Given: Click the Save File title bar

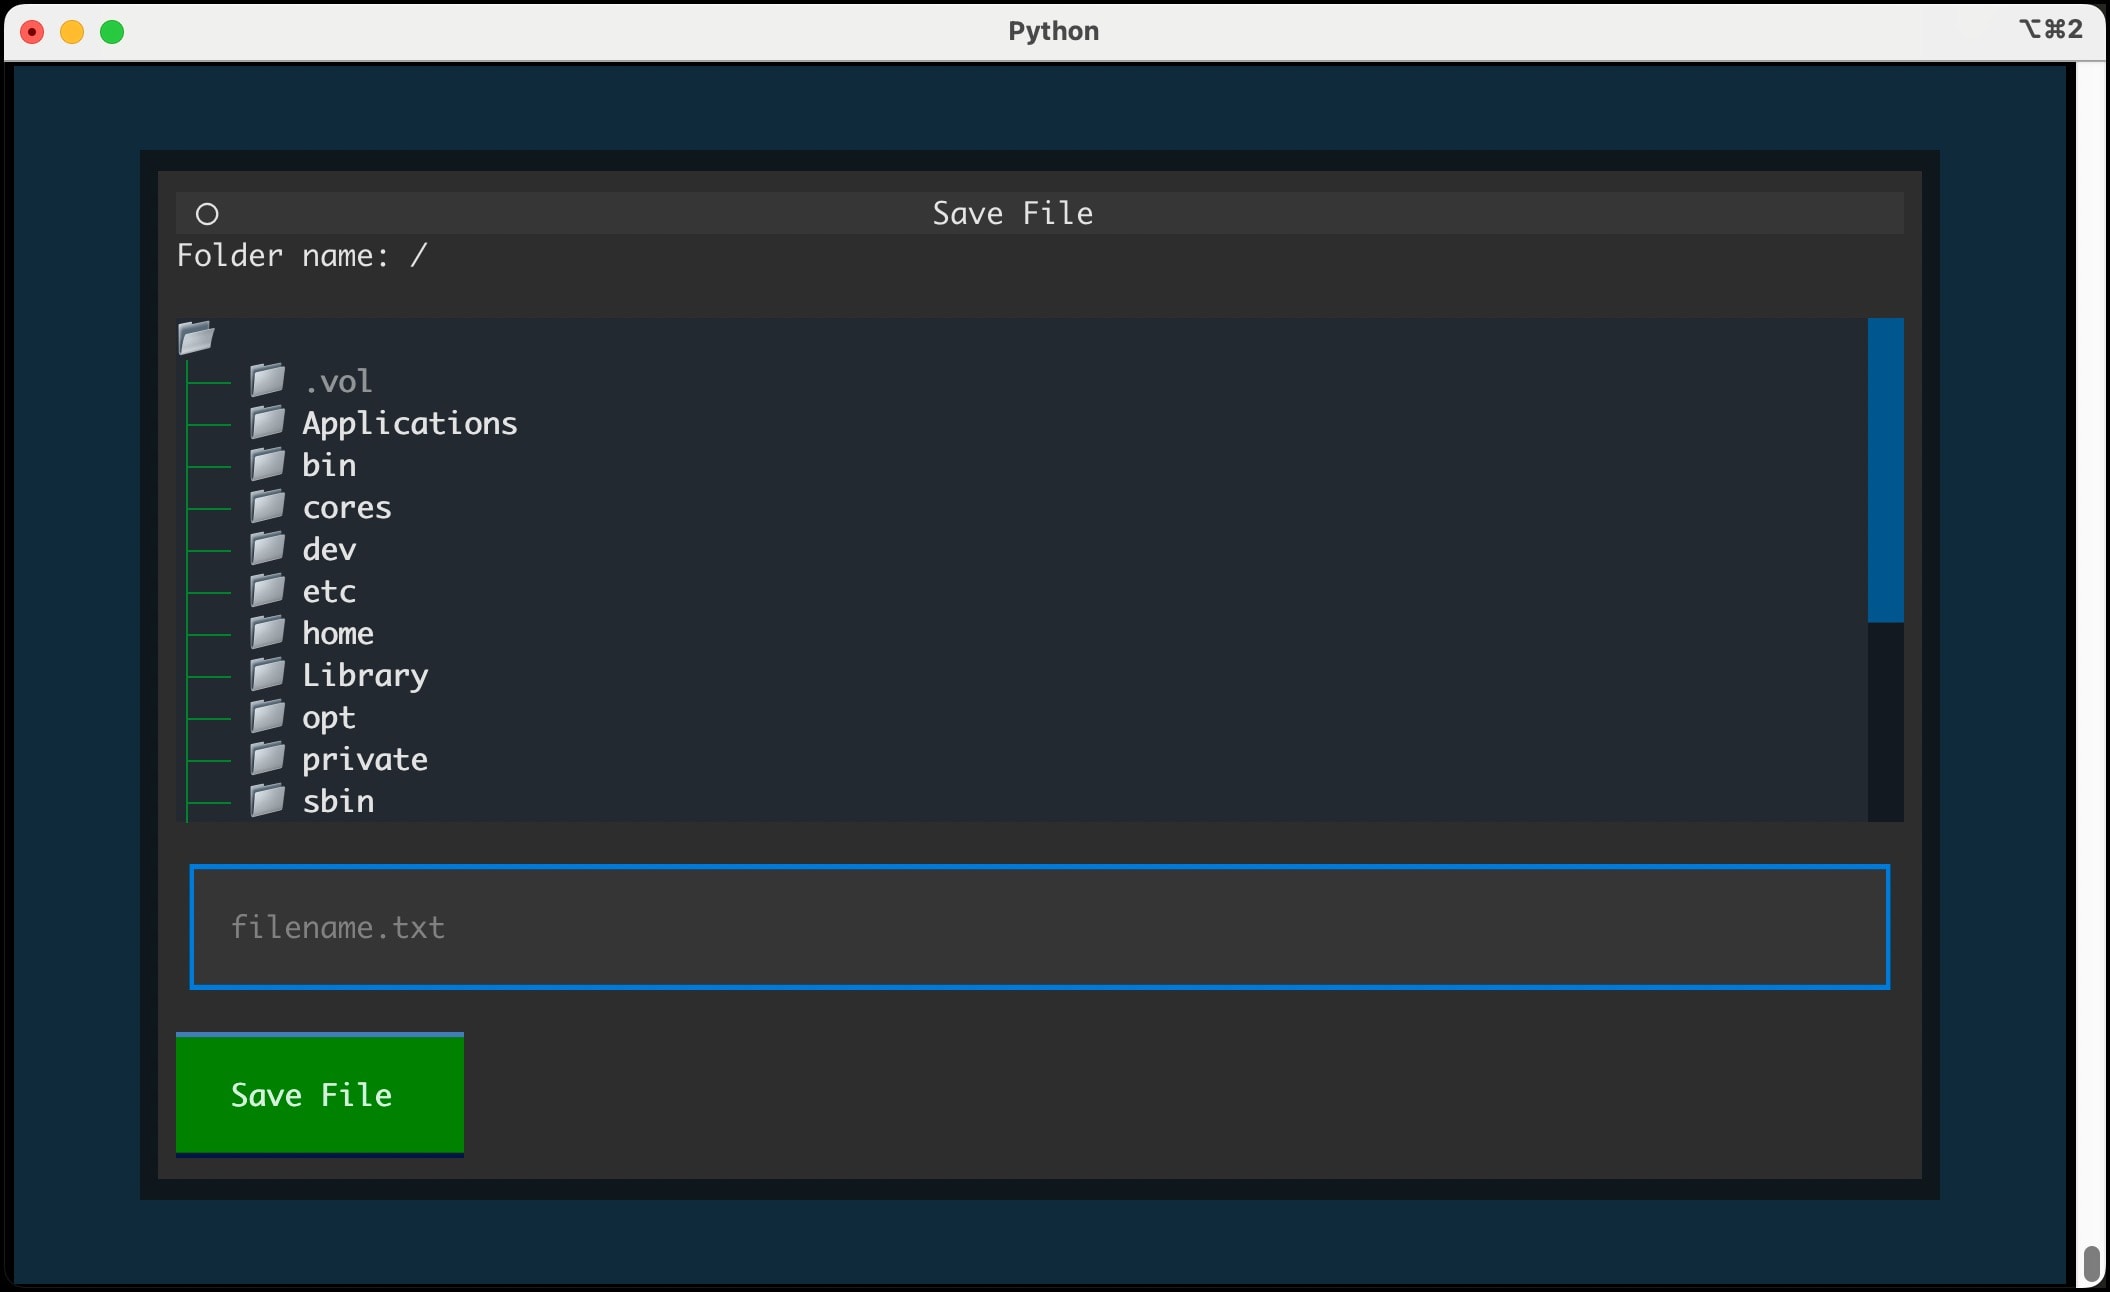Looking at the screenshot, I should 1012,212.
